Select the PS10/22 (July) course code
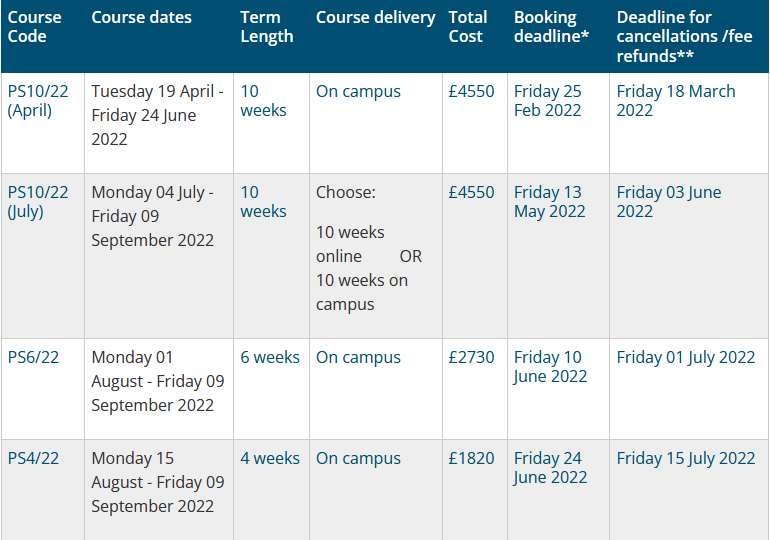 click(x=38, y=202)
